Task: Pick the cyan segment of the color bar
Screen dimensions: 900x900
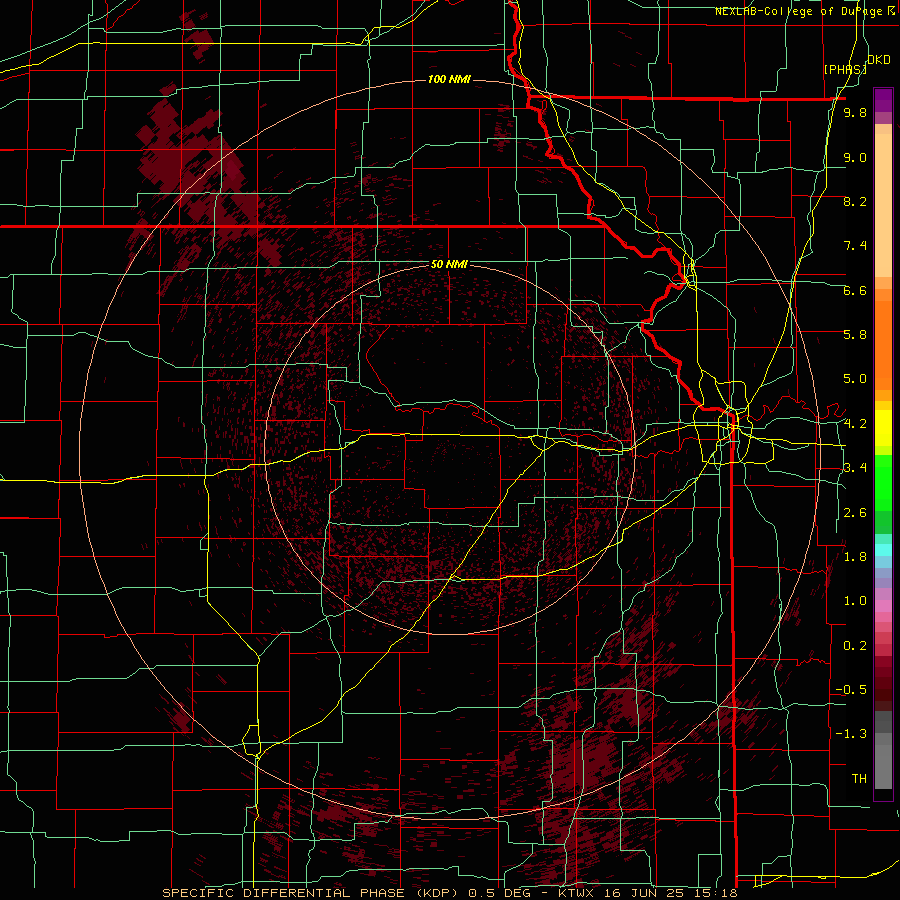Action: click(x=883, y=550)
